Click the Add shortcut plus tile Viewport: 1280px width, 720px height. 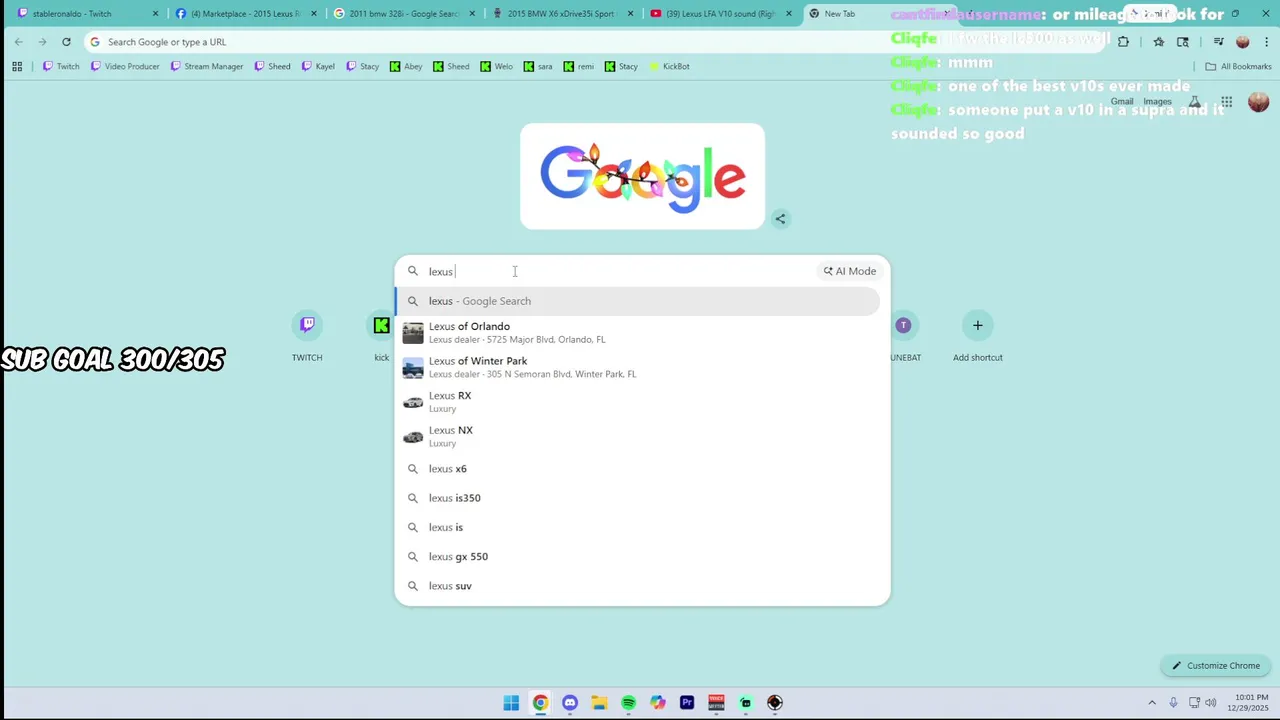(x=977, y=336)
